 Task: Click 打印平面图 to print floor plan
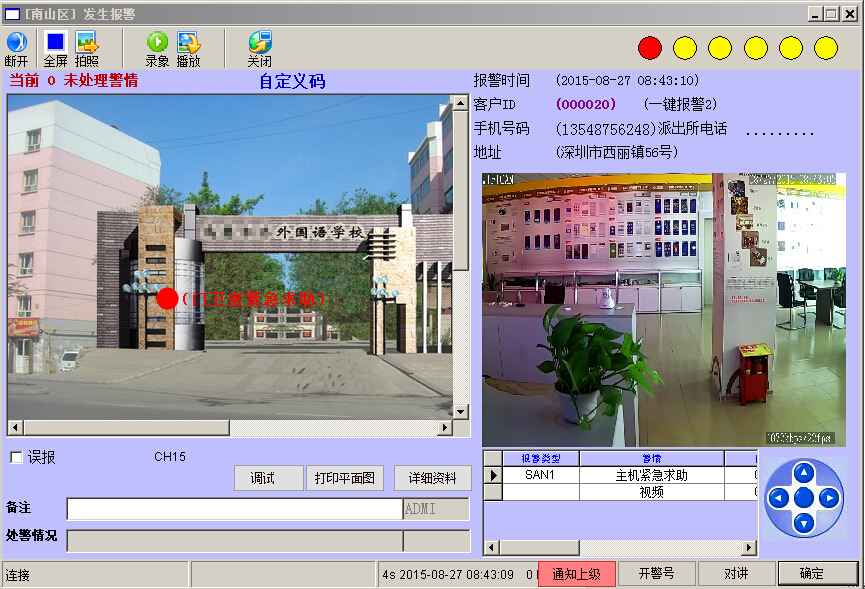344,478
